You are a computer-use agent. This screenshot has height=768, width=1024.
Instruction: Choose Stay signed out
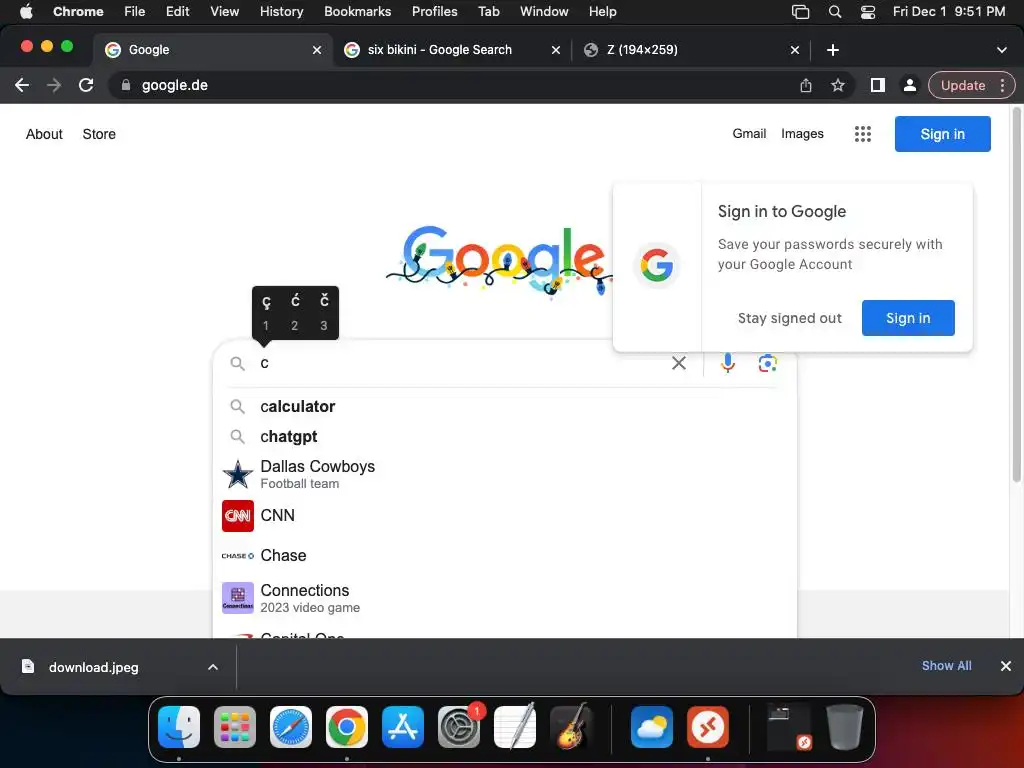[x=790, y=318]
